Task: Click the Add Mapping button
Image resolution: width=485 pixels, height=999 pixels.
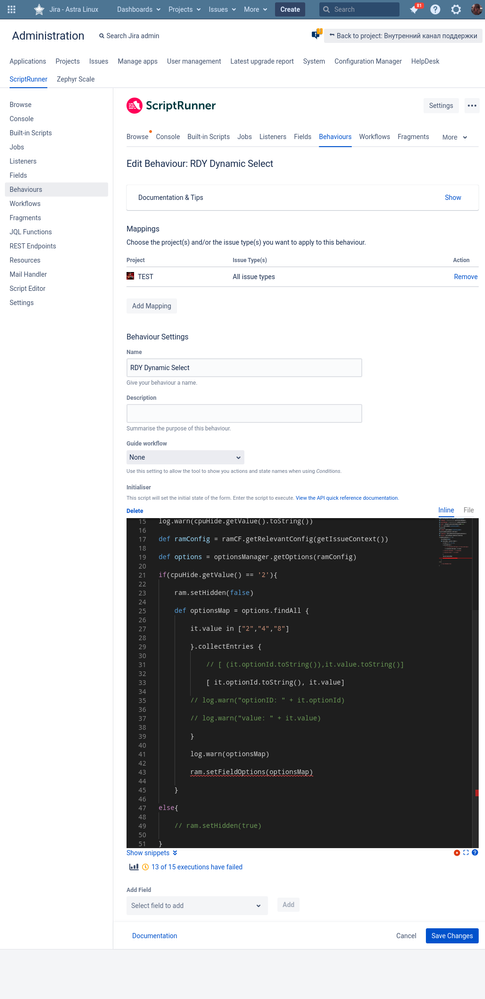Action: click(152, 306)
